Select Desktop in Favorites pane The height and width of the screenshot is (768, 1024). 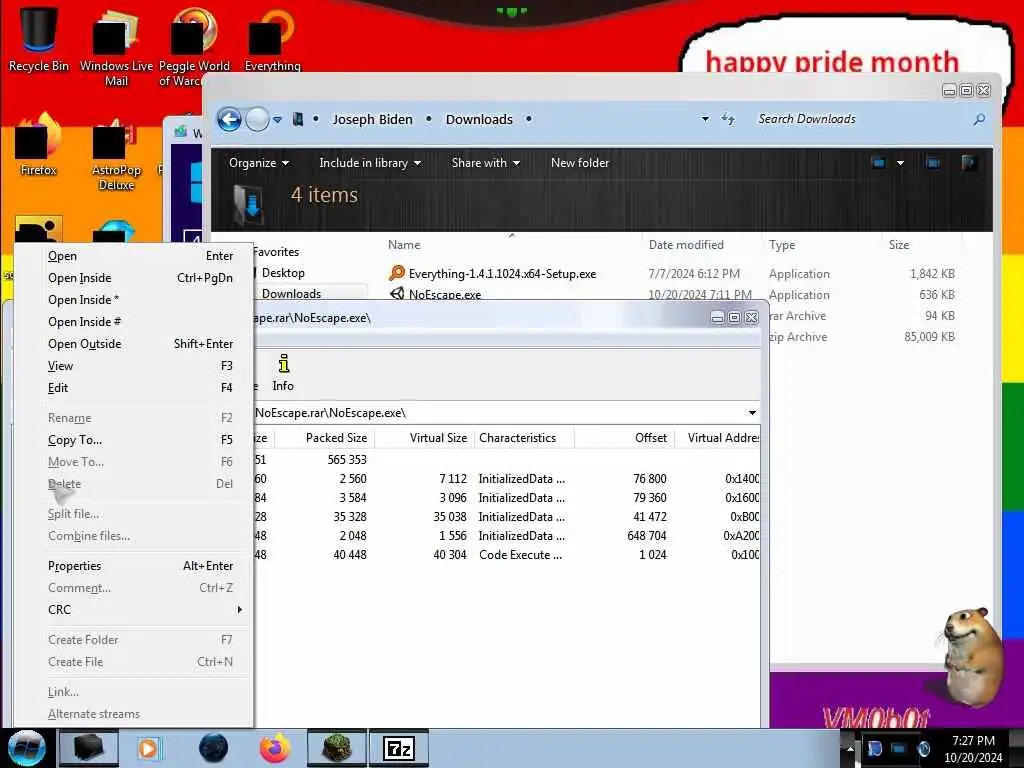click(x=283, y=272)
